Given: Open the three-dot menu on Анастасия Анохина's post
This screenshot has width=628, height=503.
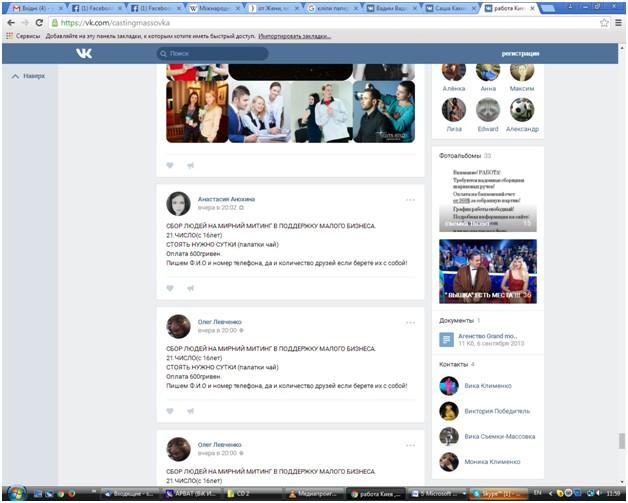Looking at the screenshot, I should click(410, 200).
